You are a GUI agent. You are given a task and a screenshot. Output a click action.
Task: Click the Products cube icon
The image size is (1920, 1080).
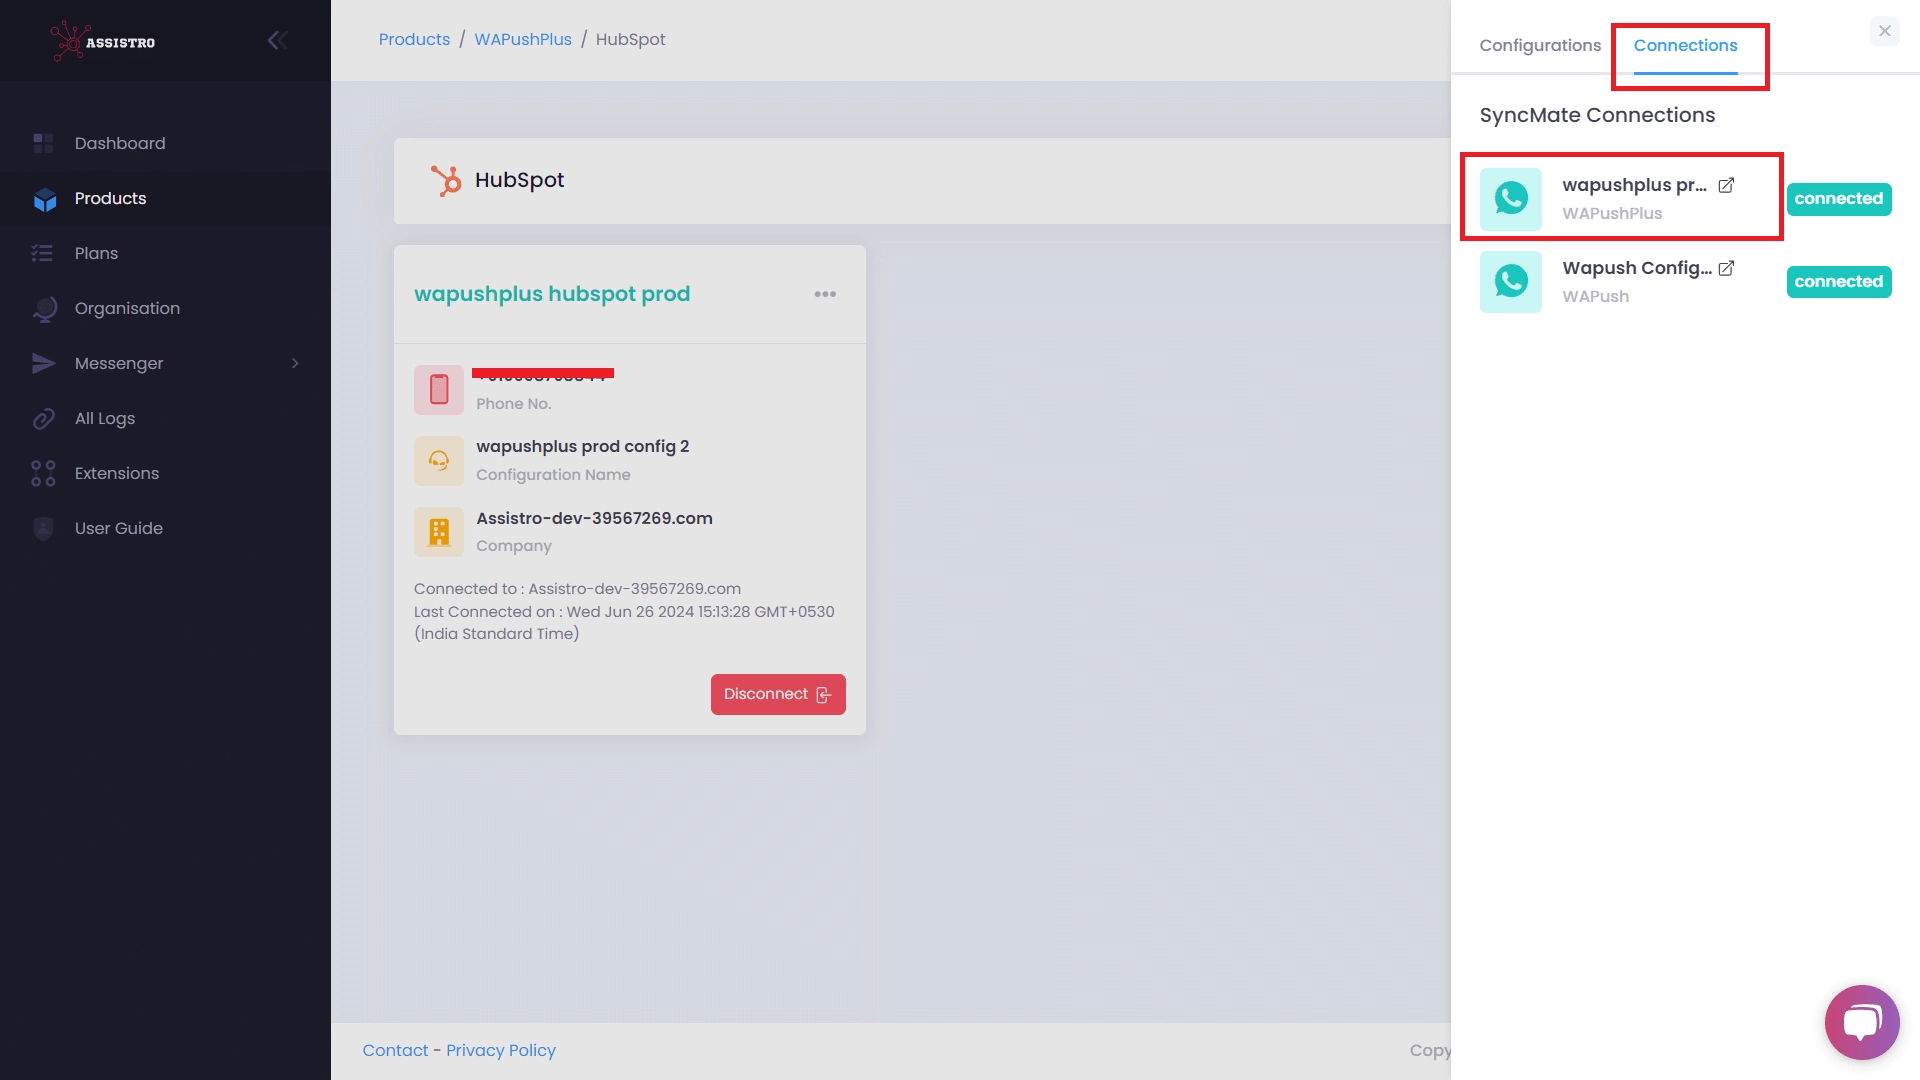click(x=45, y=199)
